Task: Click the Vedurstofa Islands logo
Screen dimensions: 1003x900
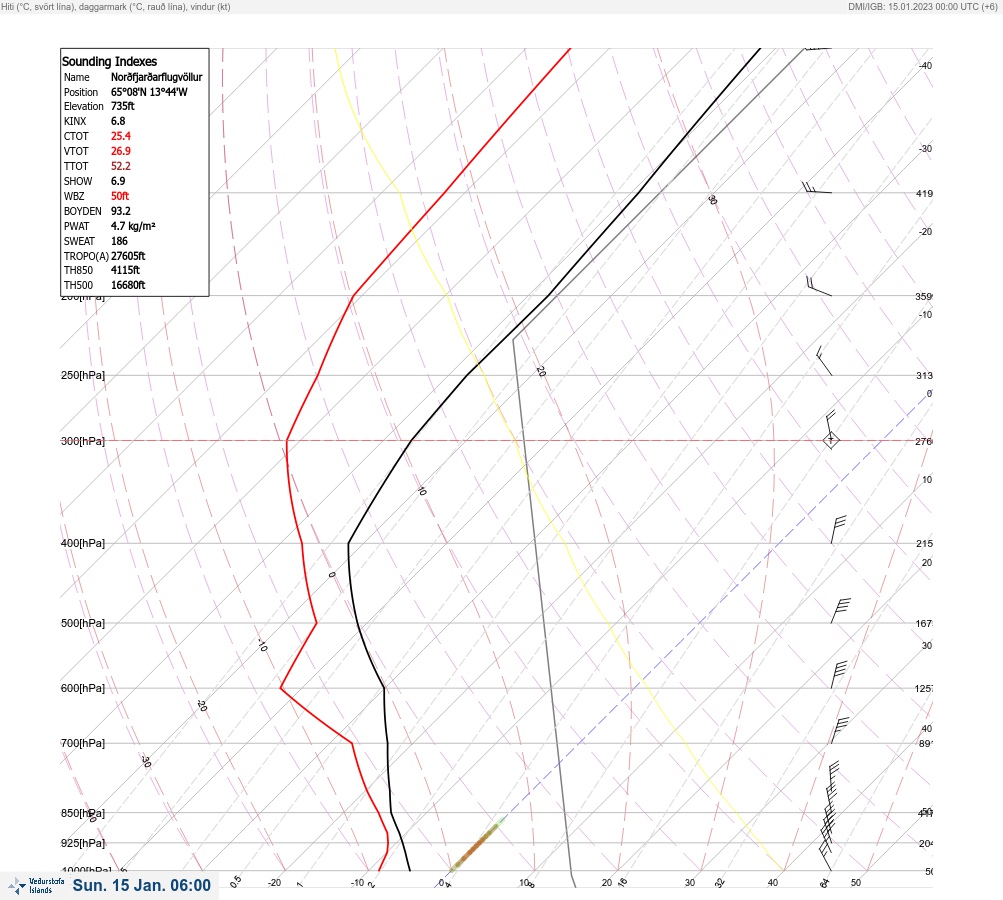Action: coord(36,886)
